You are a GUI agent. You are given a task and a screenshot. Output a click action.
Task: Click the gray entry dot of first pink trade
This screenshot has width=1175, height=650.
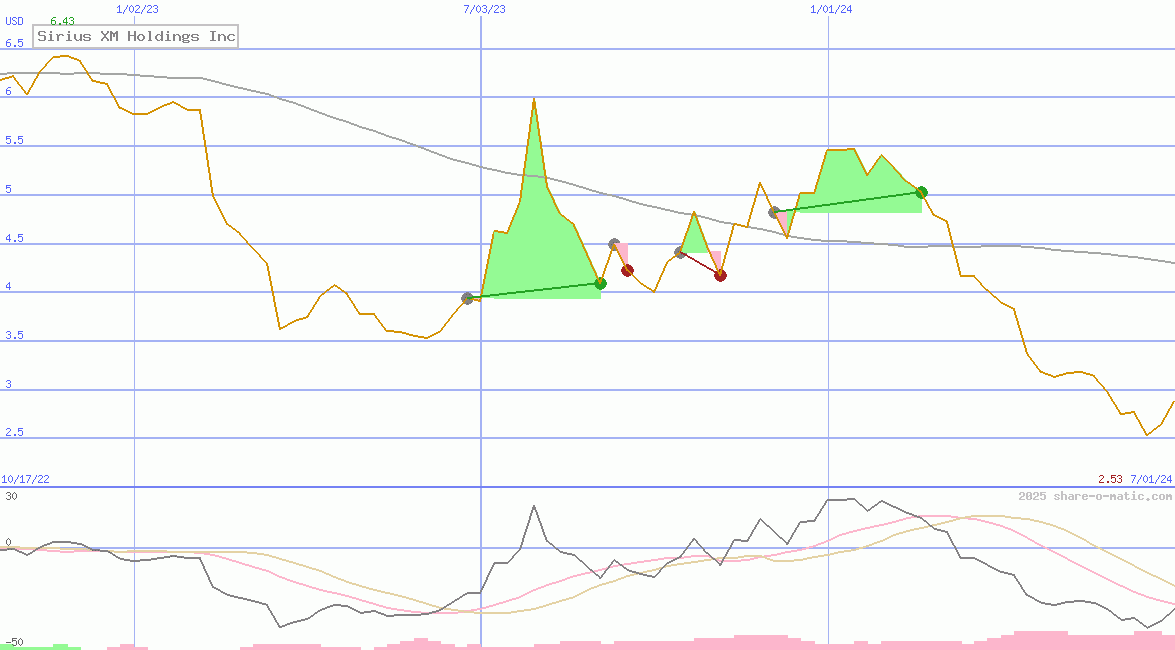pos(615,244)
